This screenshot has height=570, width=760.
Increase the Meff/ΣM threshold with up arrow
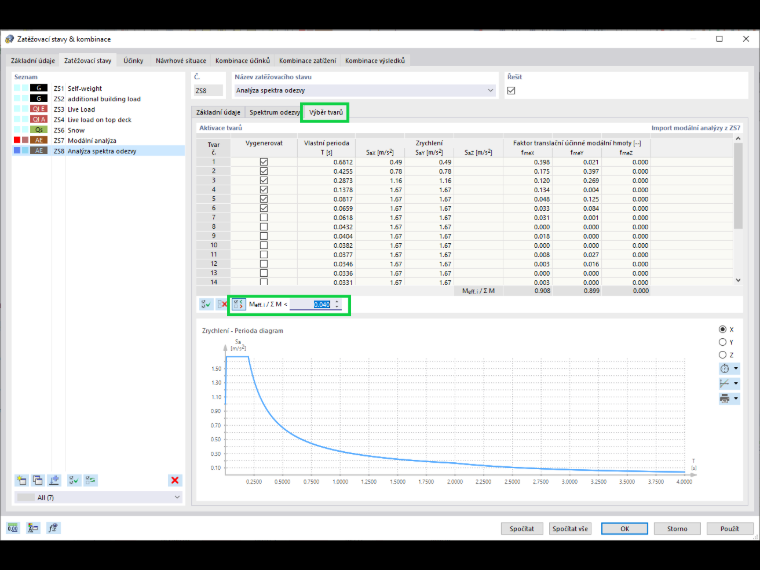click(x=337, y=301)
